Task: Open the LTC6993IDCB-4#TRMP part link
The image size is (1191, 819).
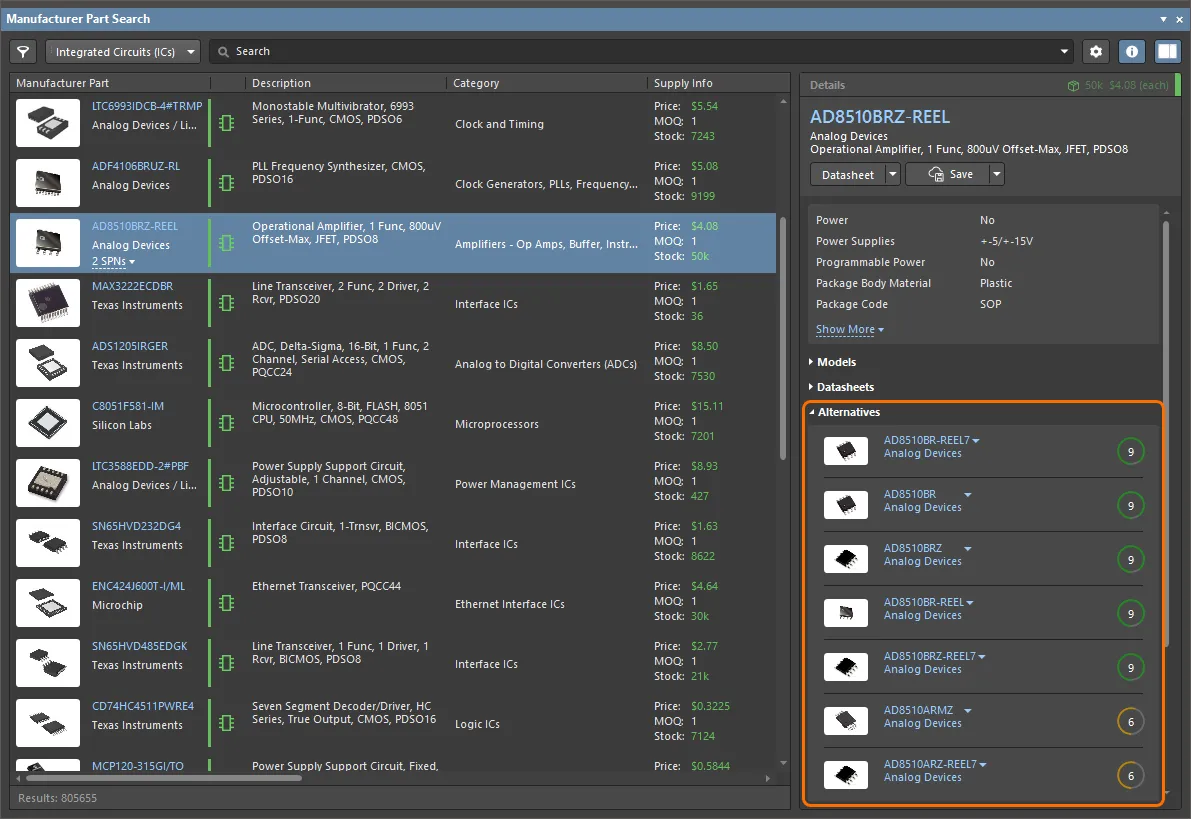Action: pos(147,106)
